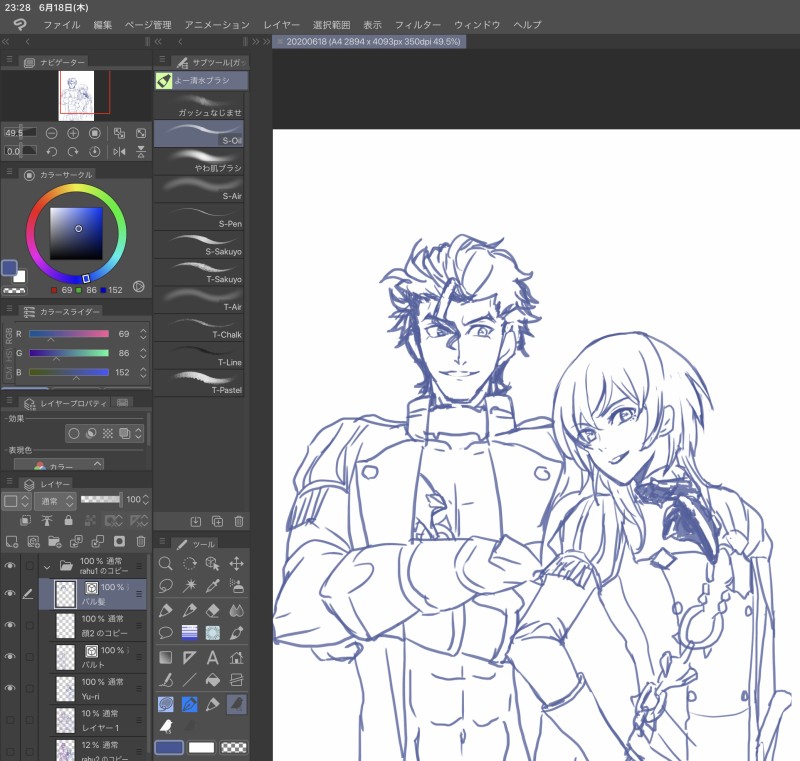Open the blending mode 通常 dropdown
The height and width of the screenshot is (761, 800).
55,501
